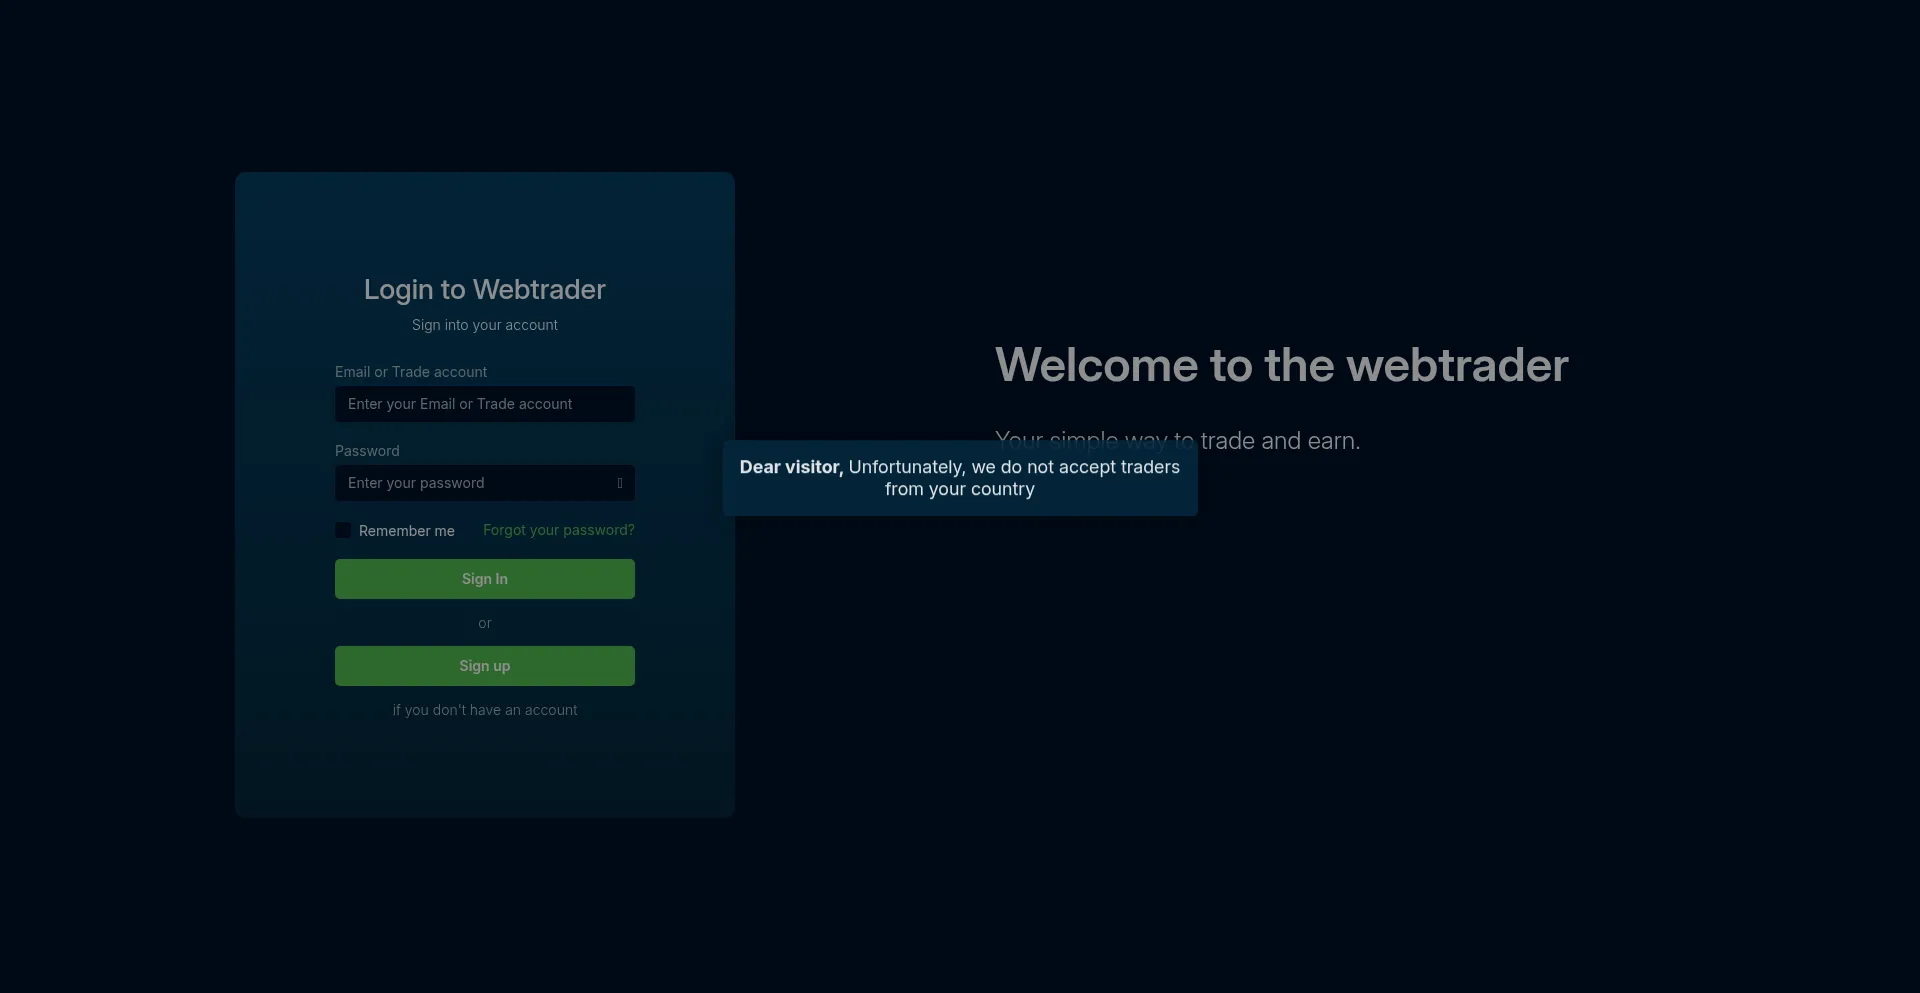Click the Login to Webtrader title
This screenshot has width=1920, height=993.
coord(484,290)
